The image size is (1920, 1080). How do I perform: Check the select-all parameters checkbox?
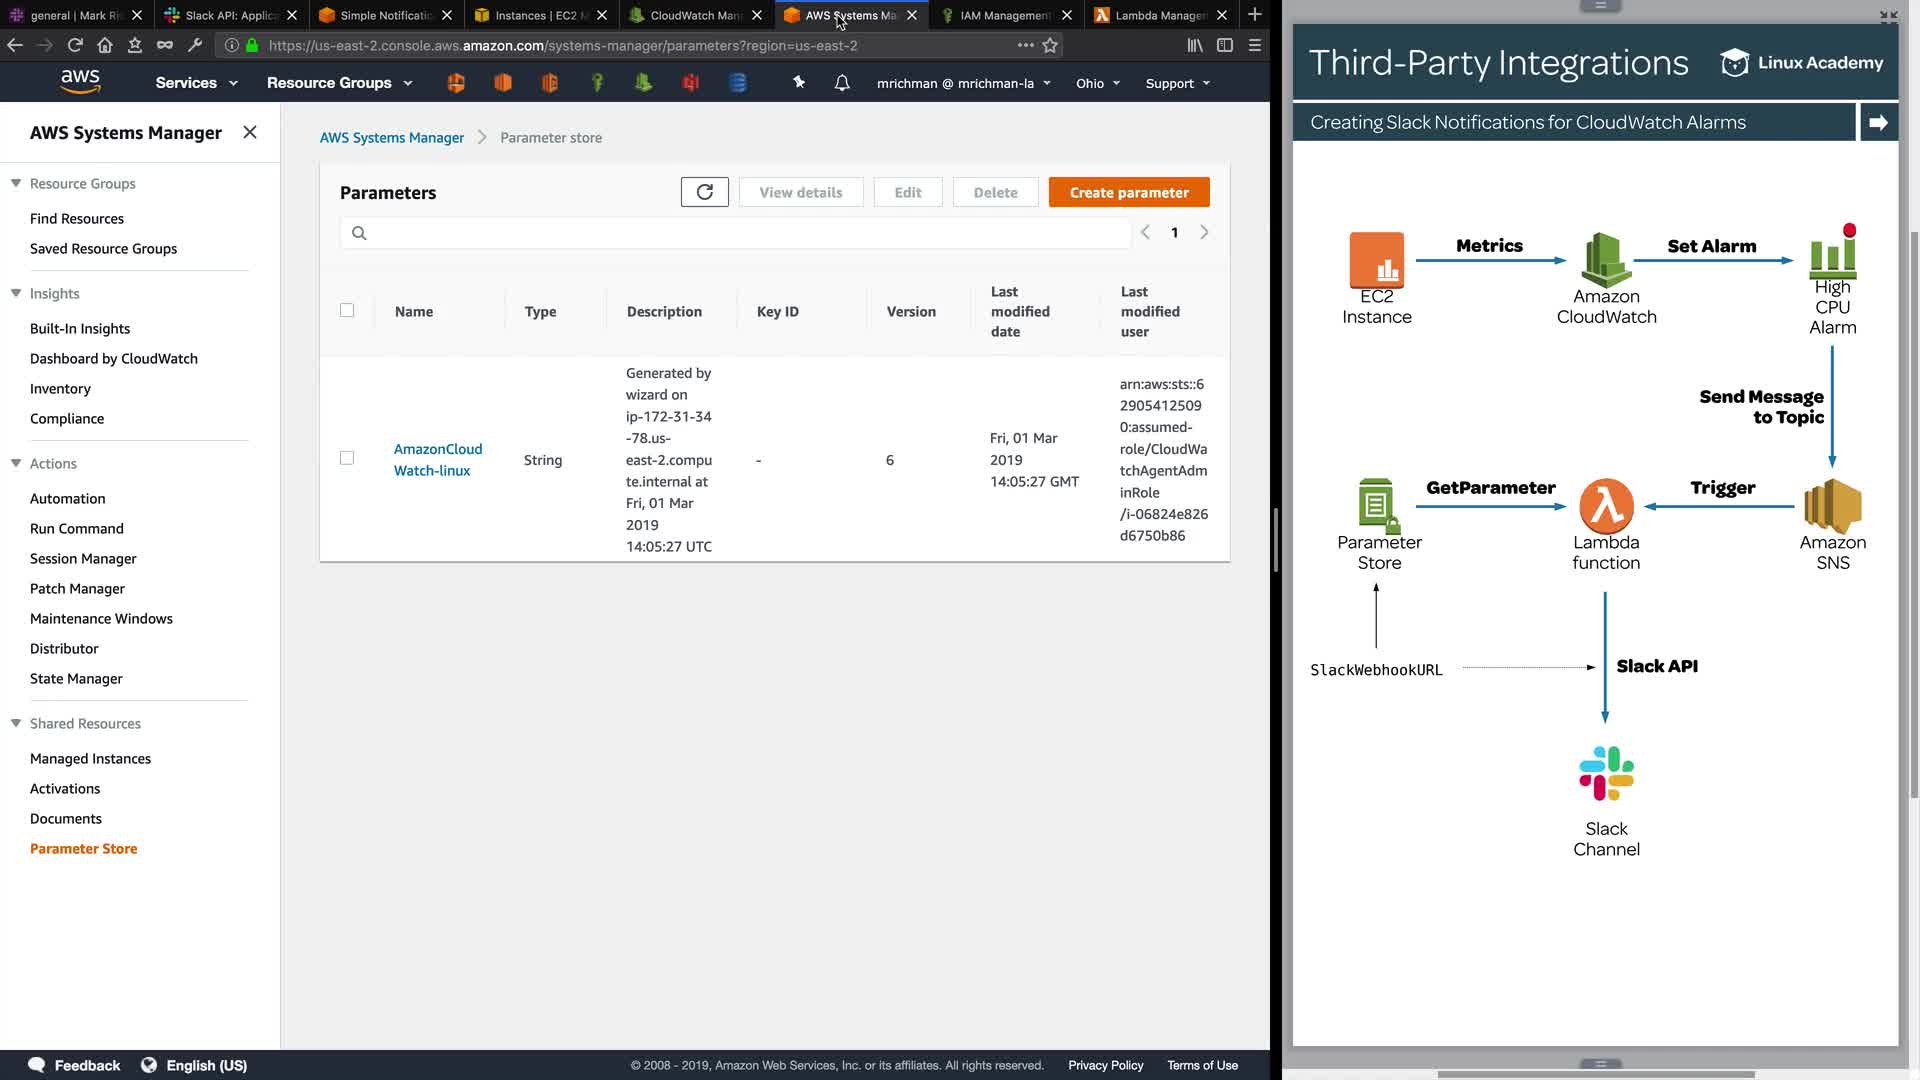(x=347, y=310)
